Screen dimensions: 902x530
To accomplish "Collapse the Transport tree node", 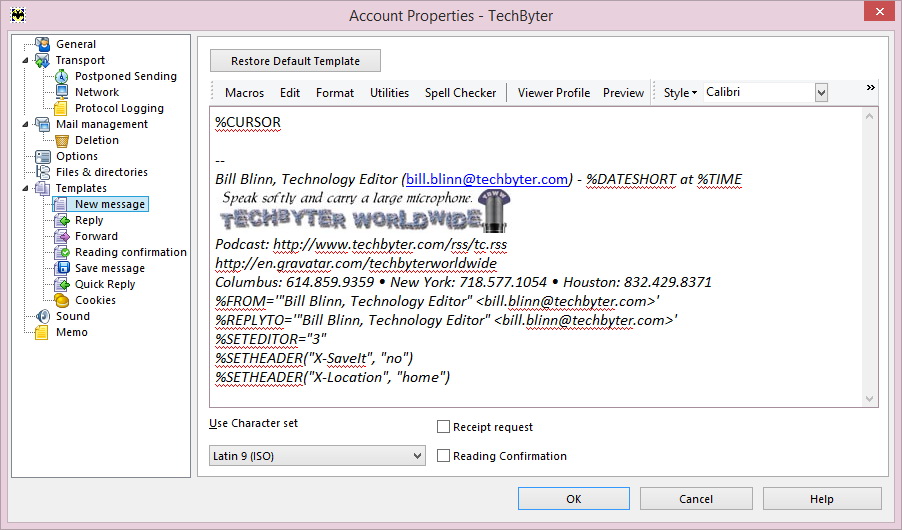I will click(x=25, y=60).
